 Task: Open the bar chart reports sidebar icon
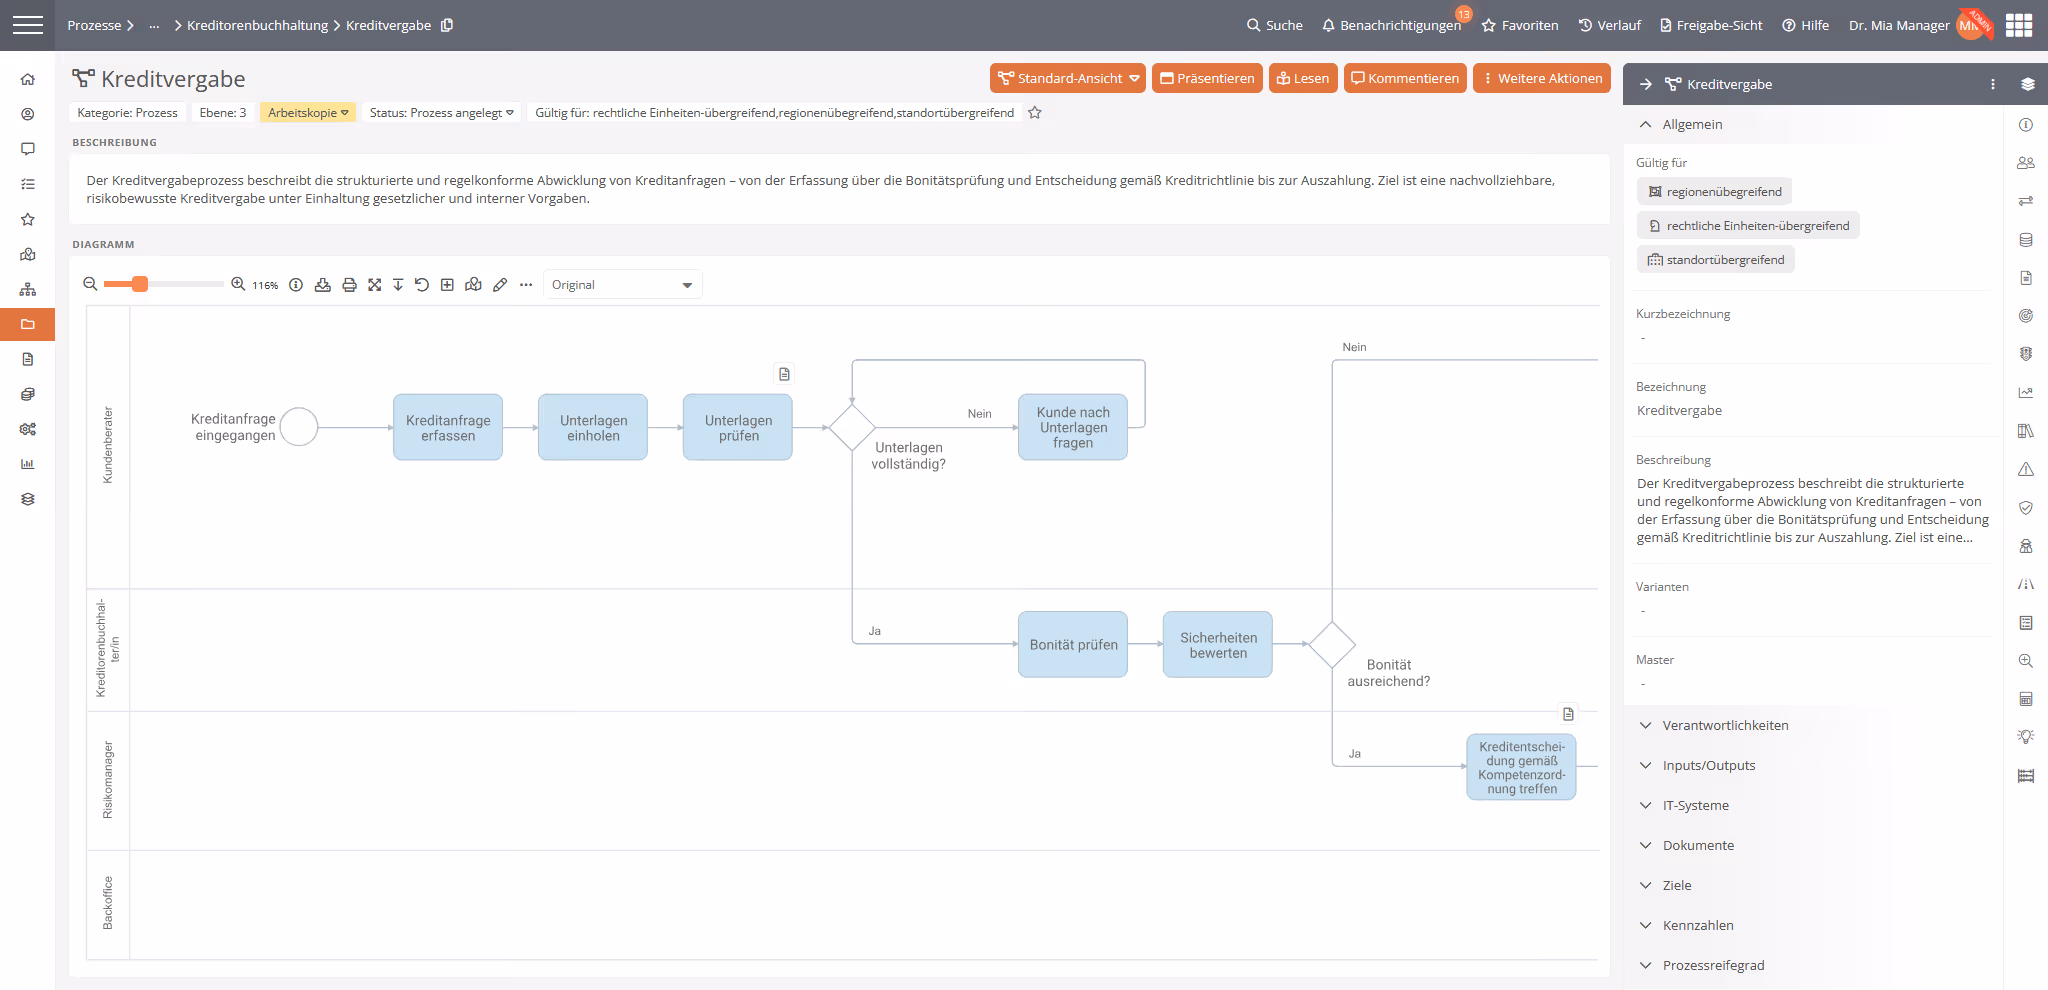(x=28, y=464)
